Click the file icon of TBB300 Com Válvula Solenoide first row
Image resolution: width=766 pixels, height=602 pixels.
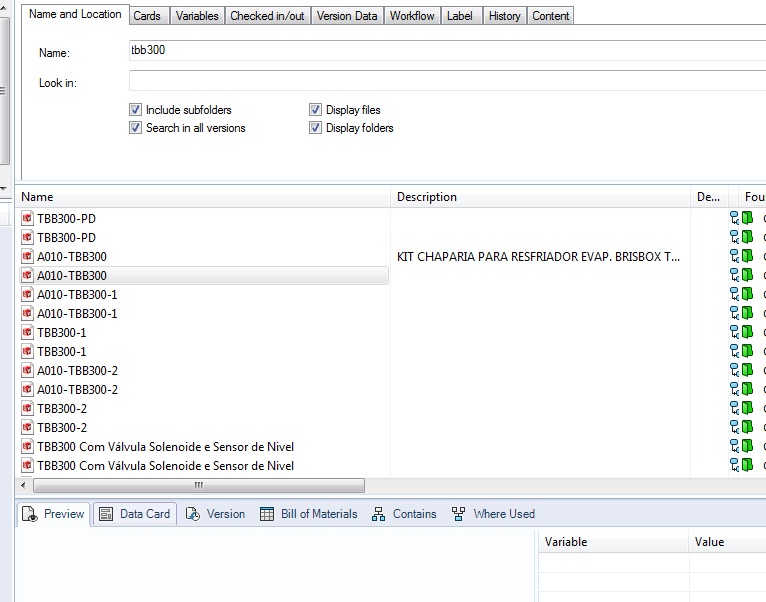[x=27, y=447]
